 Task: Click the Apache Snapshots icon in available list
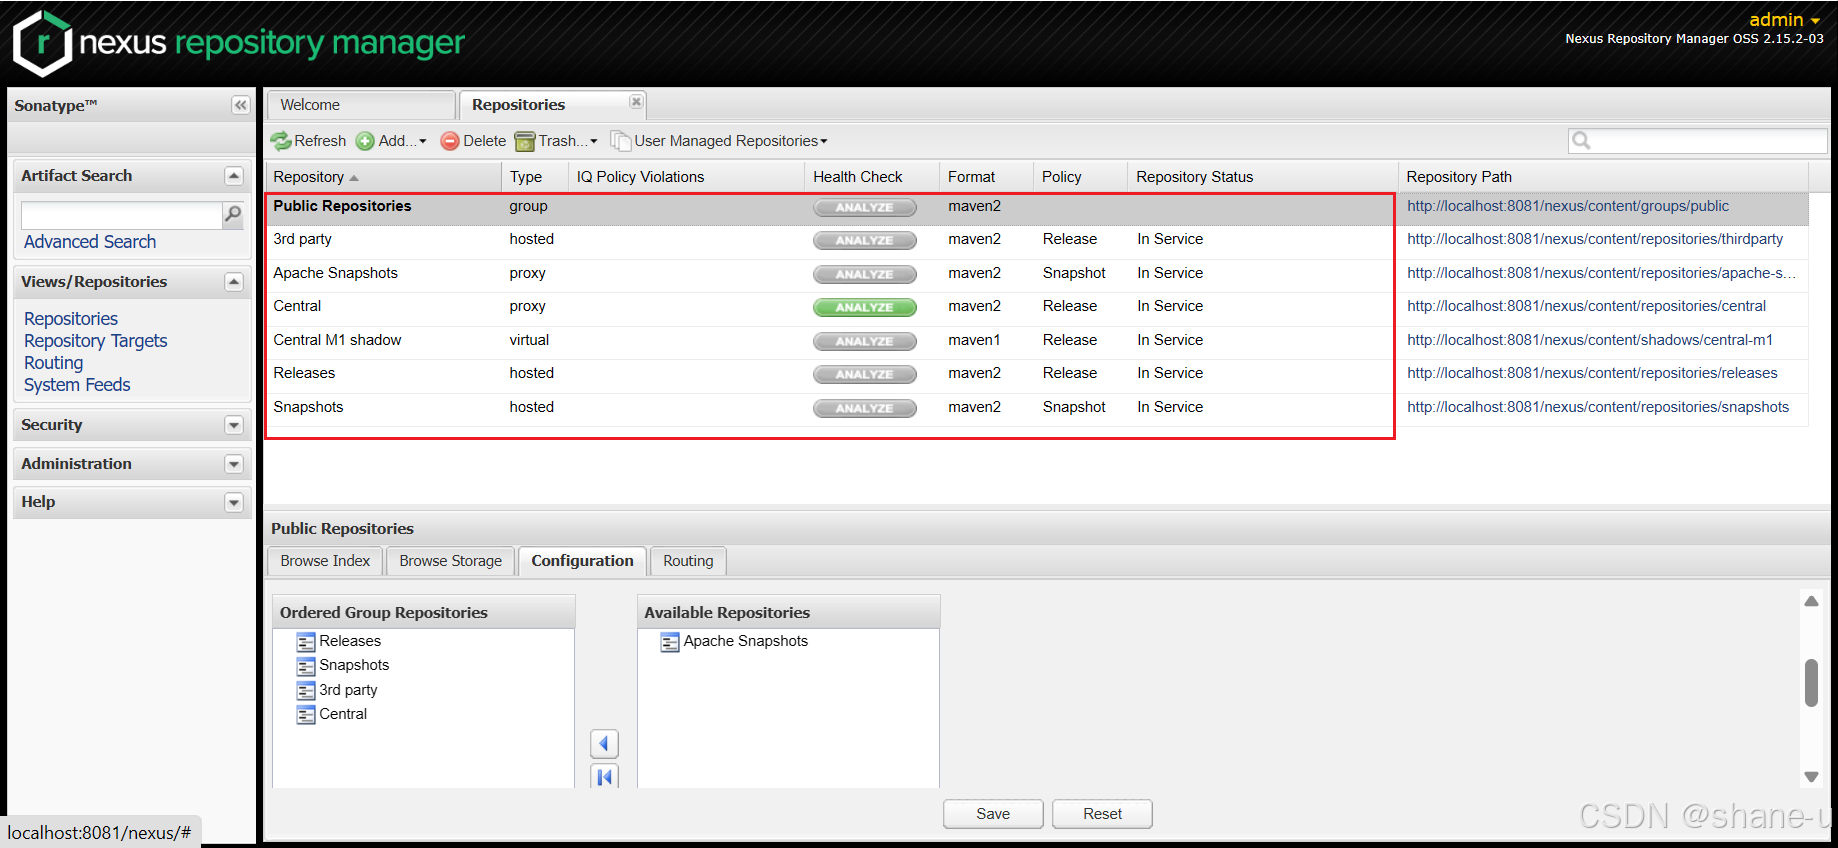(x=670, y=642)
